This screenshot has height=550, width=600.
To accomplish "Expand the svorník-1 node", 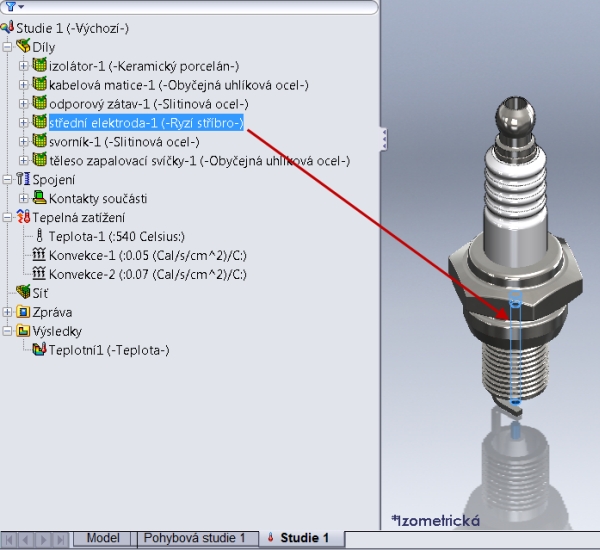I will (23, 142).
